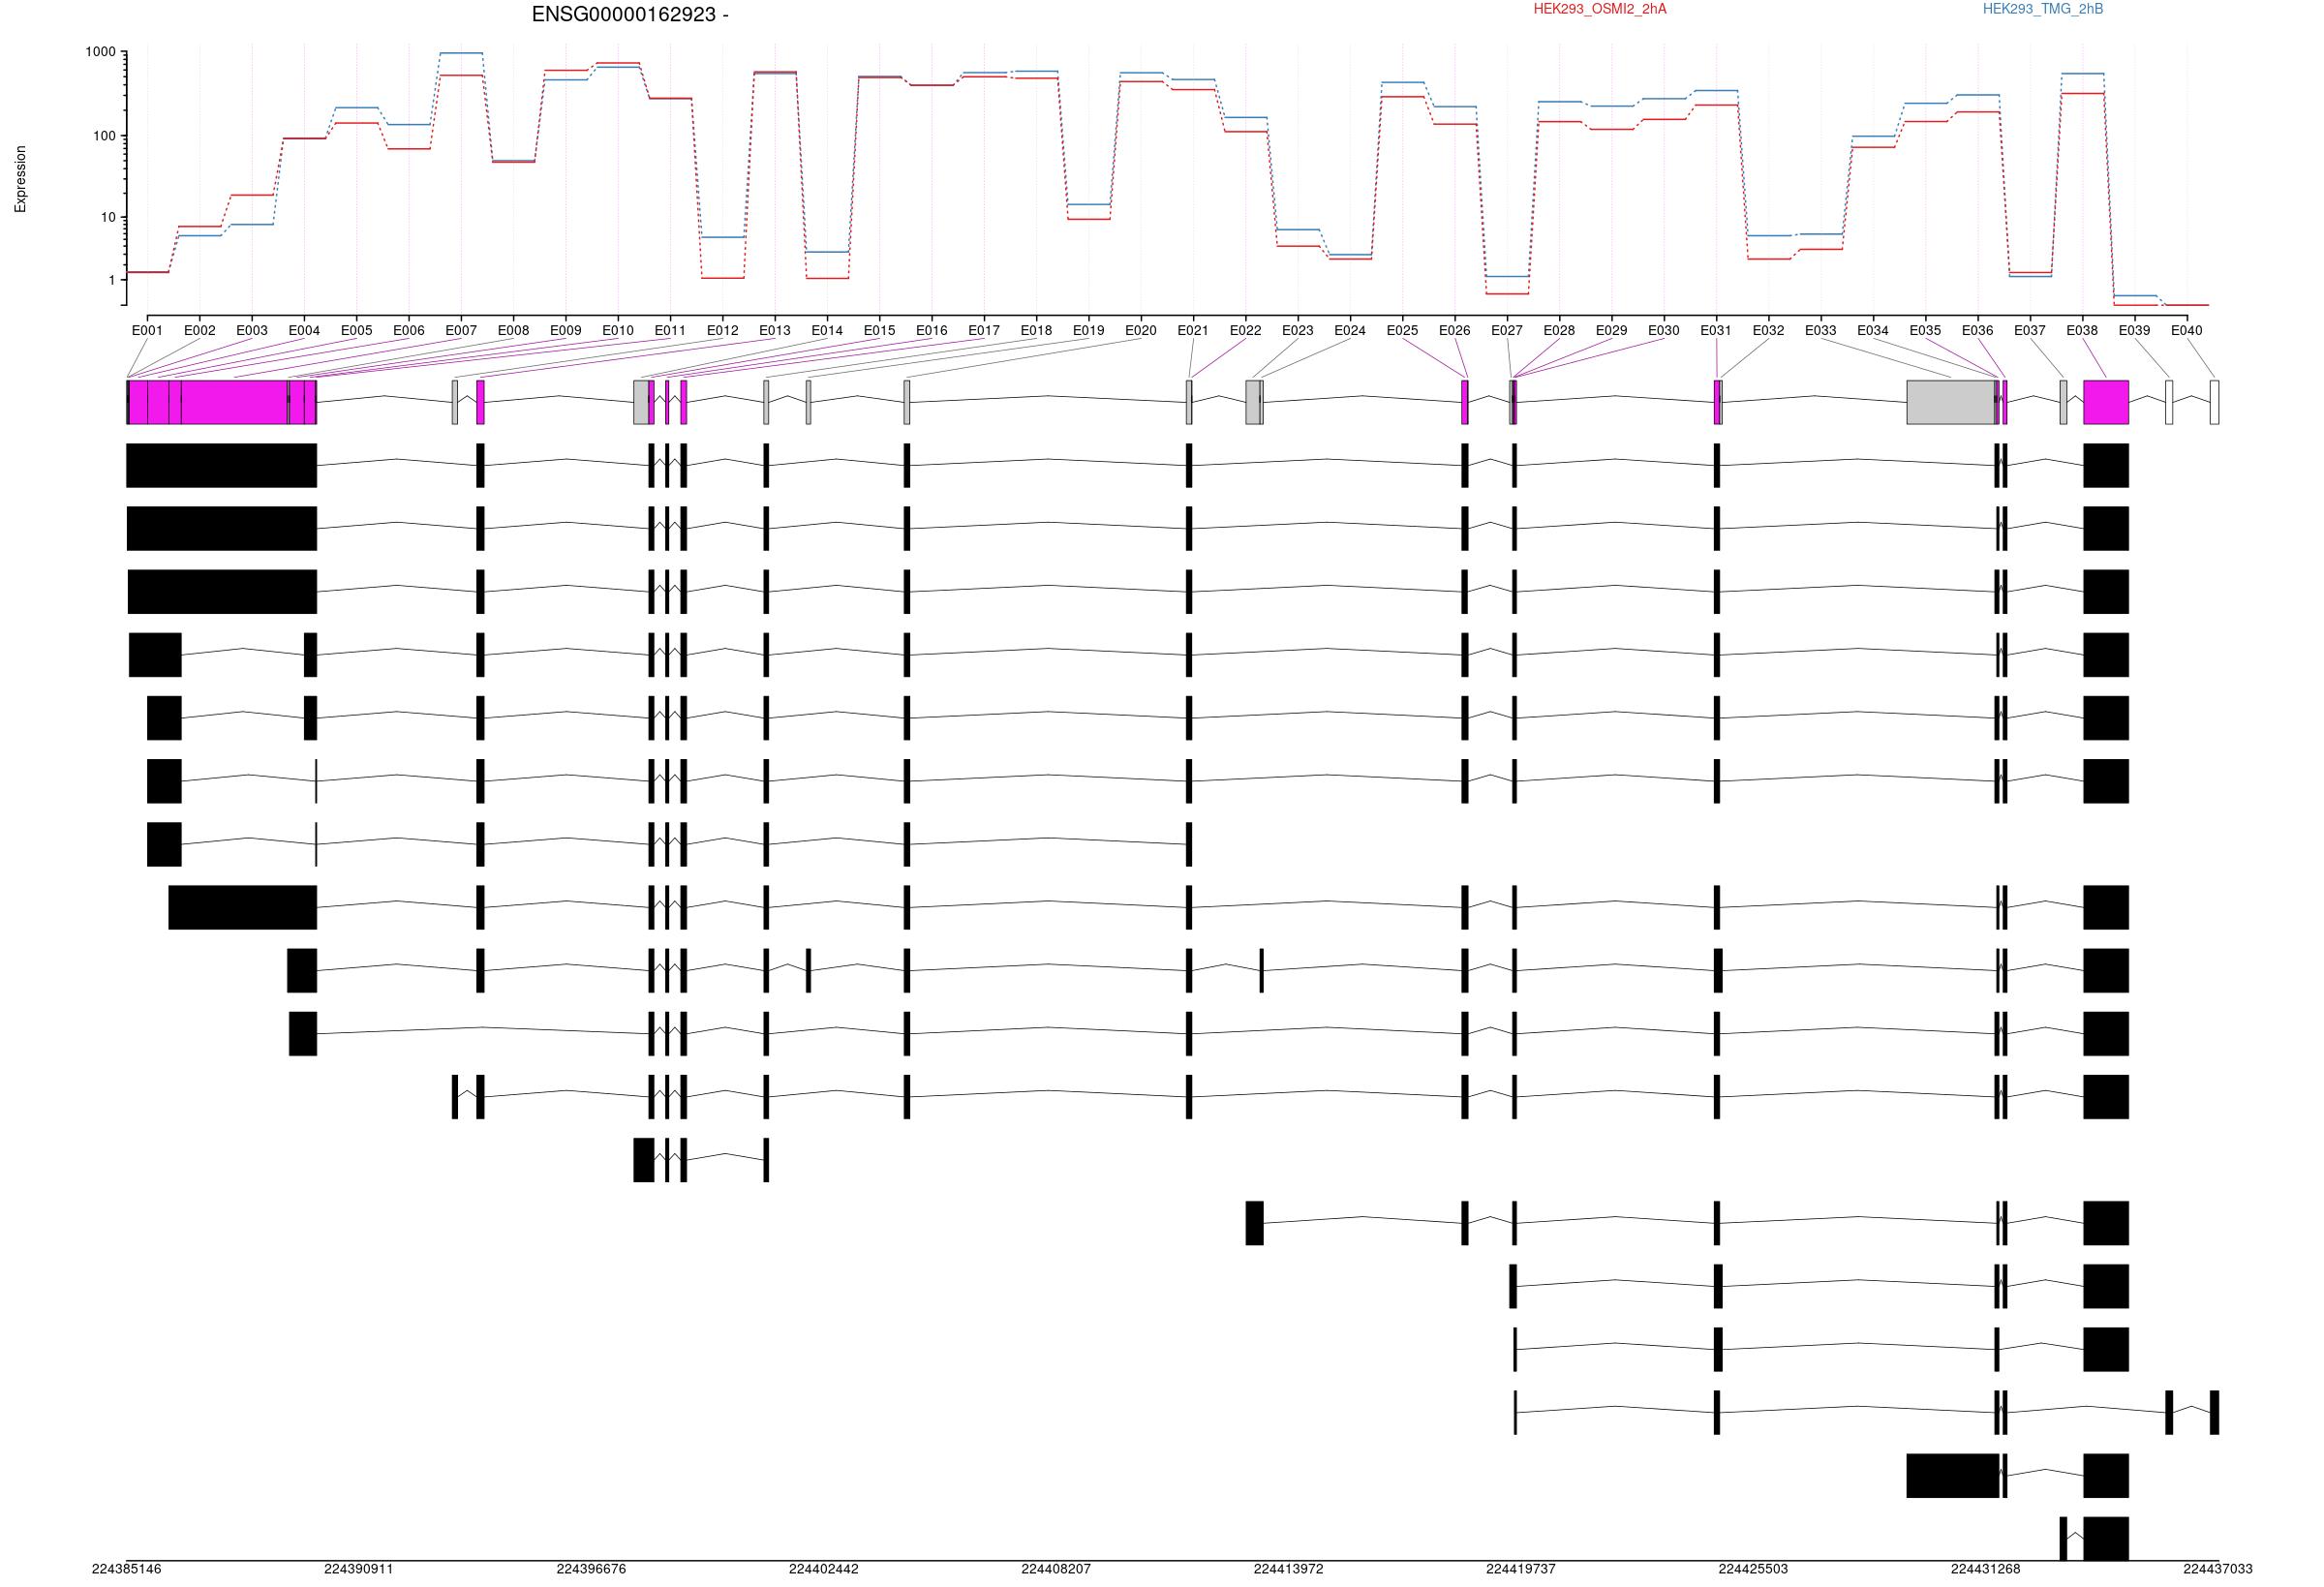
Task: Click exon label E039
Action: [2134, 330]
